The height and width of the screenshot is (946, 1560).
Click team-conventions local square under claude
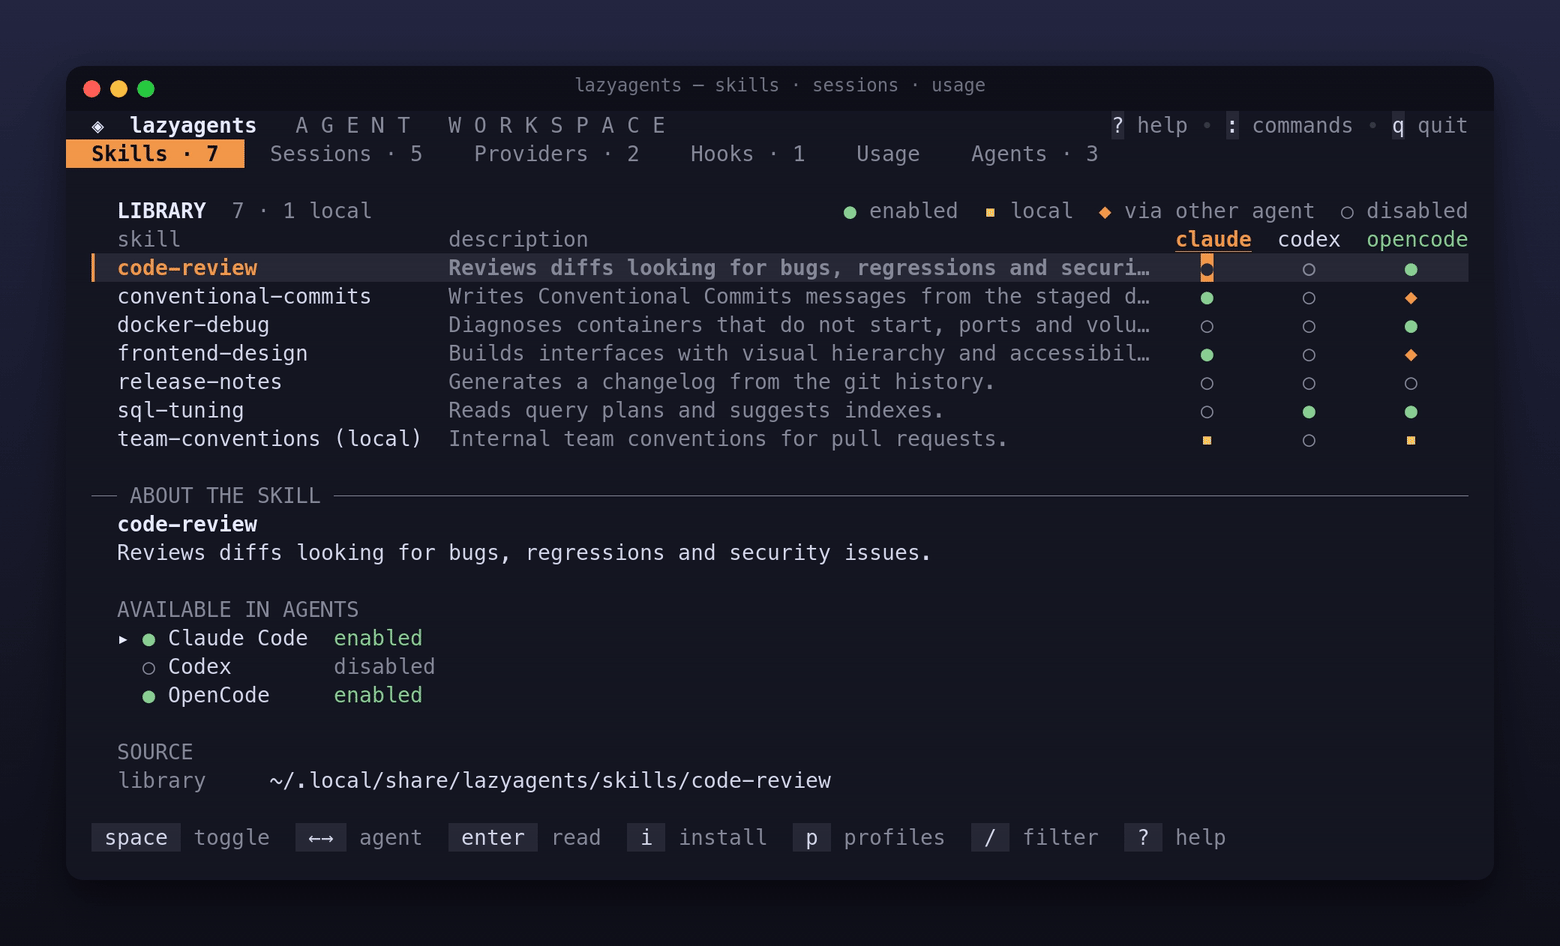tap(1207, 440)
